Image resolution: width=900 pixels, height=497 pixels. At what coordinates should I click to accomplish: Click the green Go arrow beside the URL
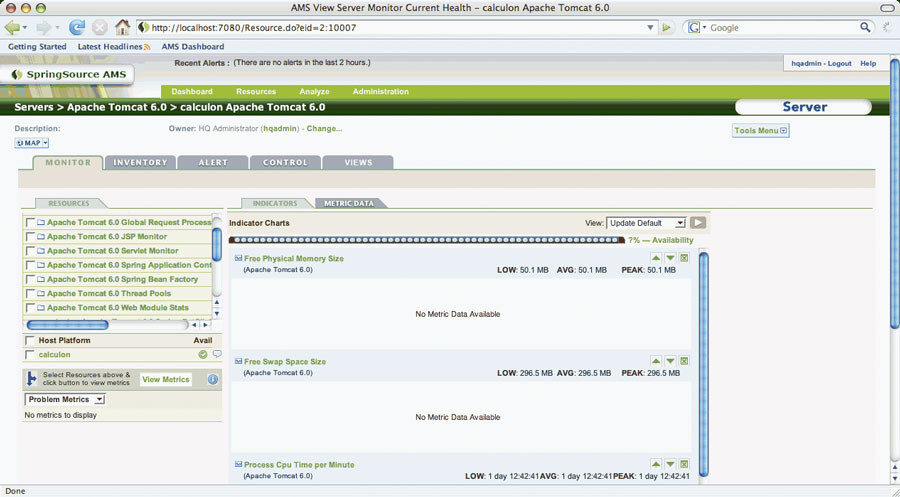666,27
